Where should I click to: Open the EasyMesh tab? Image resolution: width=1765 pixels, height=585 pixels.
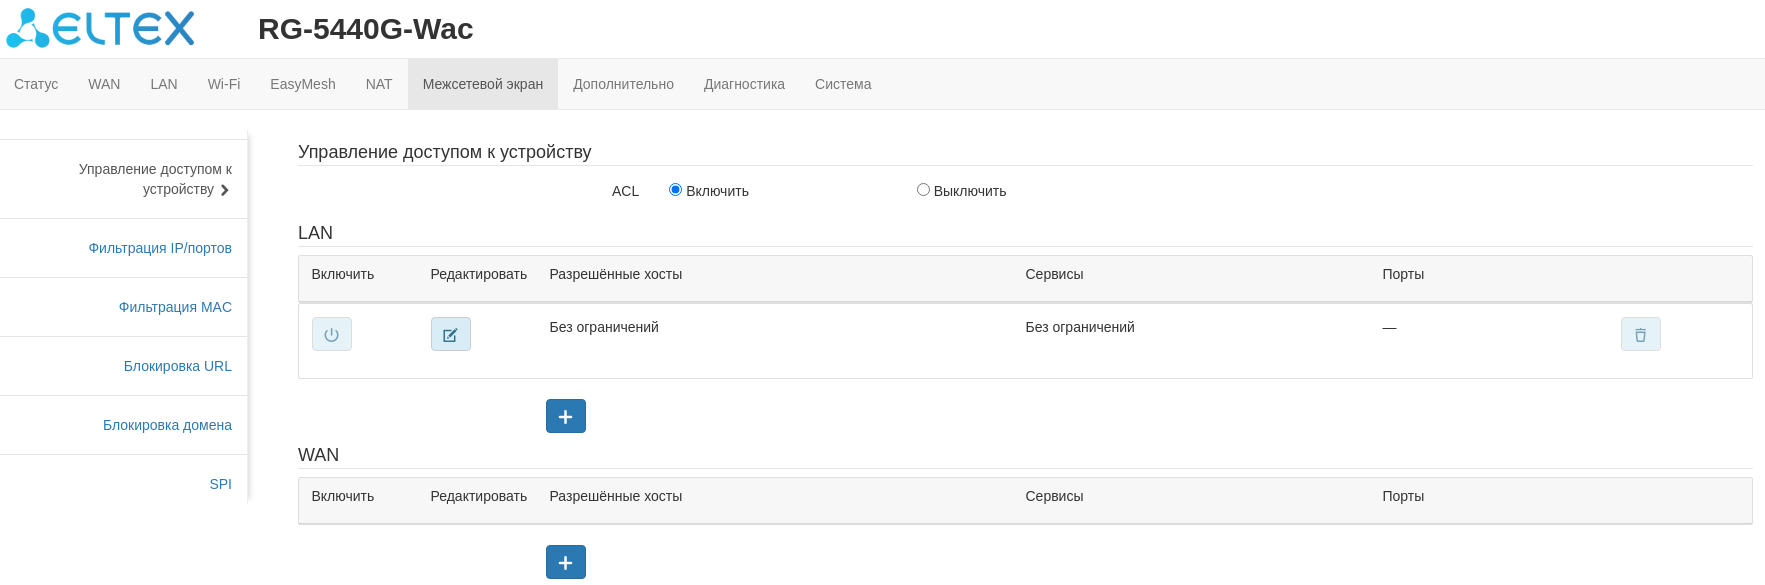pos(302,84)
